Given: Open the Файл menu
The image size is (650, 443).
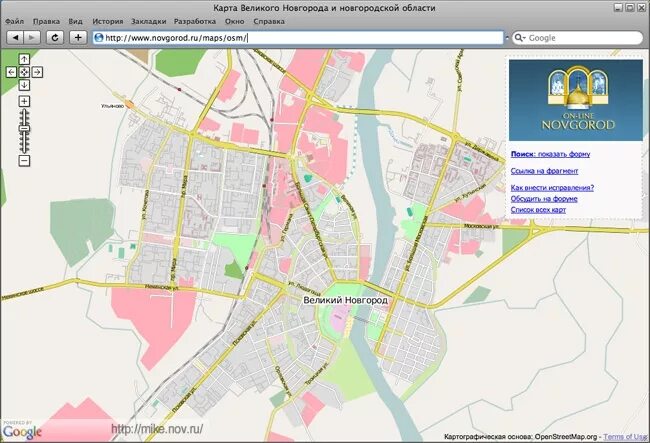Looking at the screenshot, I should click(15, 21).
